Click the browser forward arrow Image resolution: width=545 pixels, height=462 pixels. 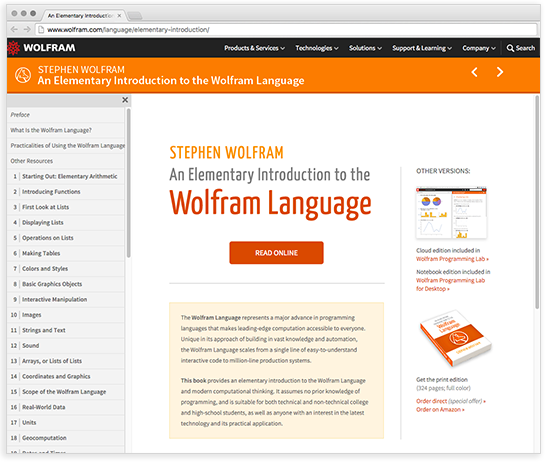27,30
